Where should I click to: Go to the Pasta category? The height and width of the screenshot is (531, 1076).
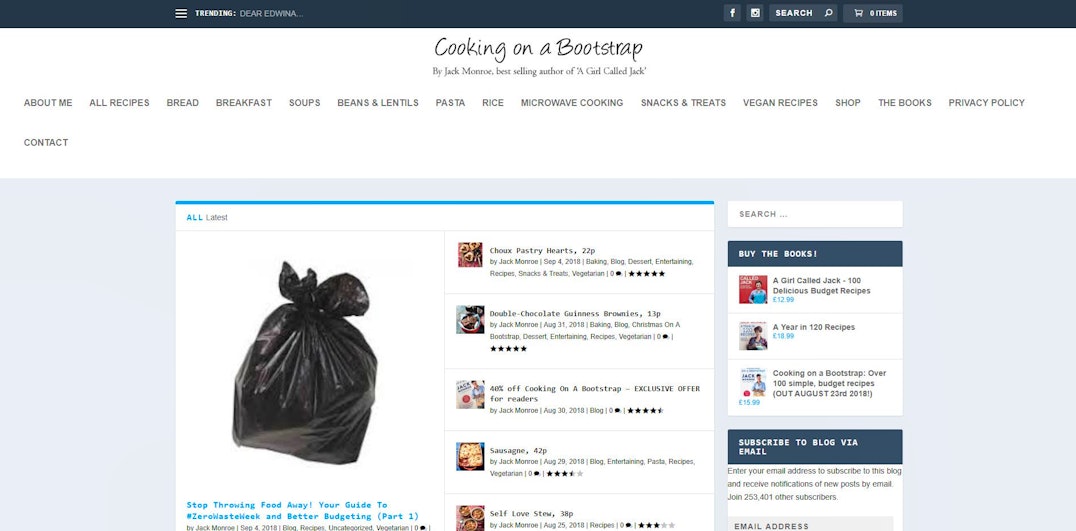pyautogui.click(x=450, y=103)
